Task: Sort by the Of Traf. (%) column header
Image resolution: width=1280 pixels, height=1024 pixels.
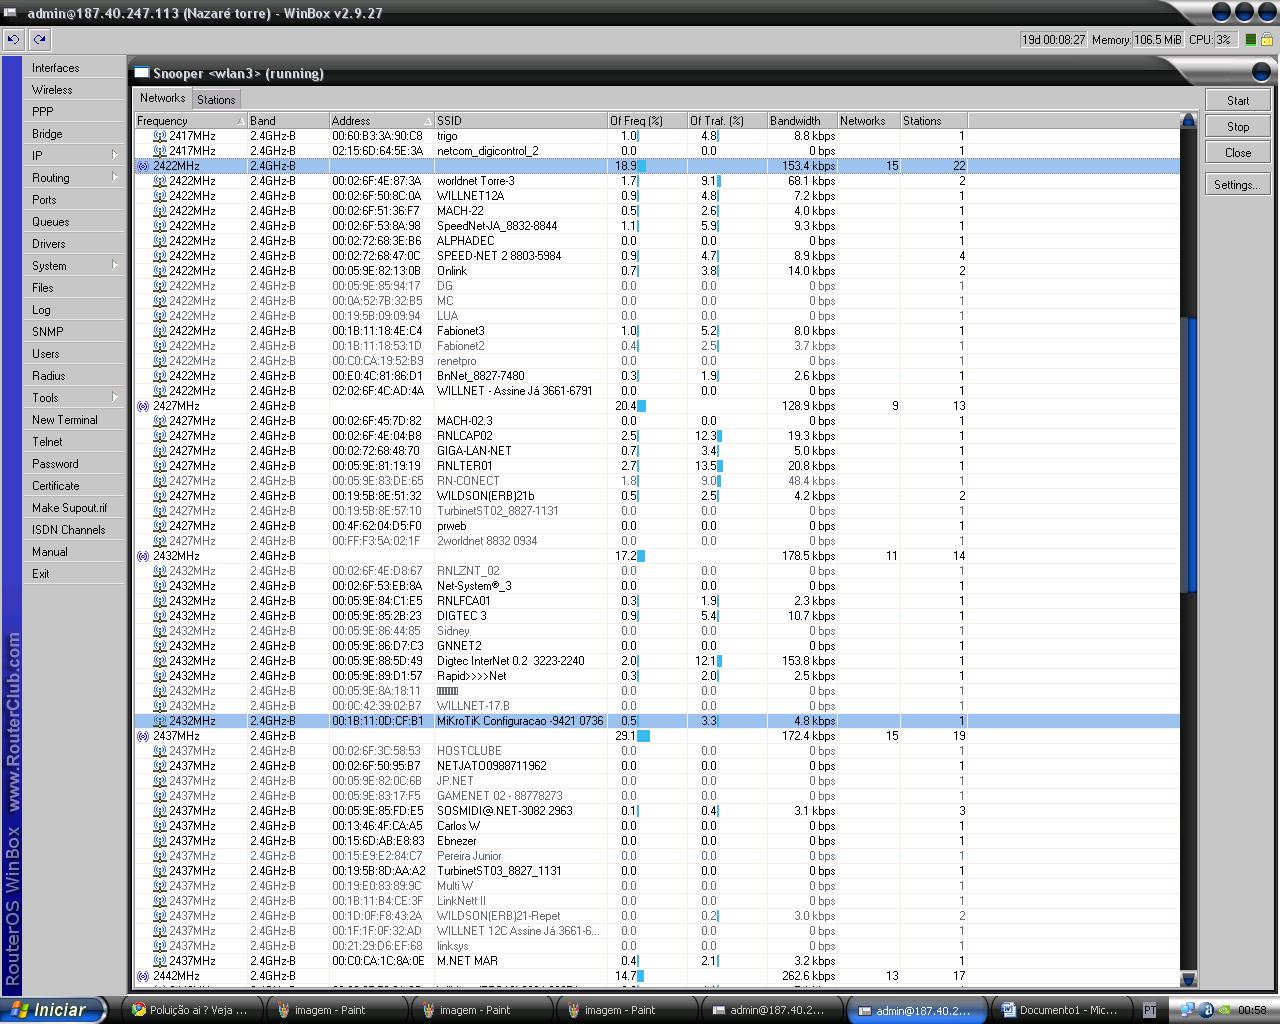Action: [727, 121]
